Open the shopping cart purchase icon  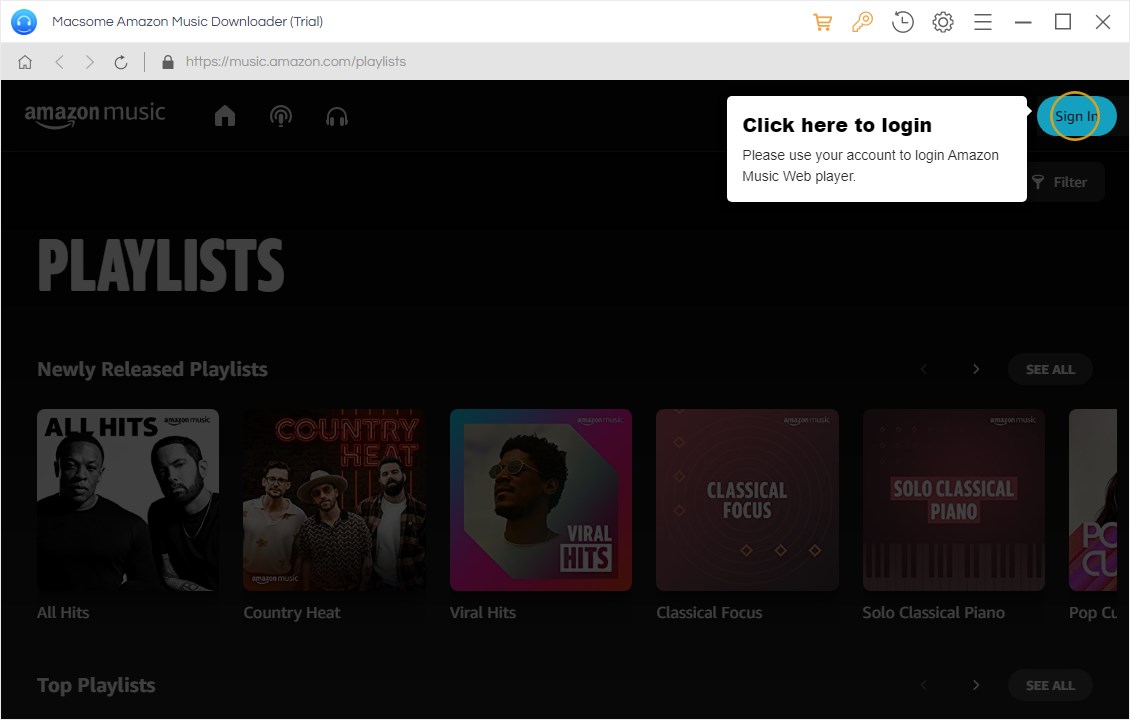pyautogui.click(x=823, y=22)
